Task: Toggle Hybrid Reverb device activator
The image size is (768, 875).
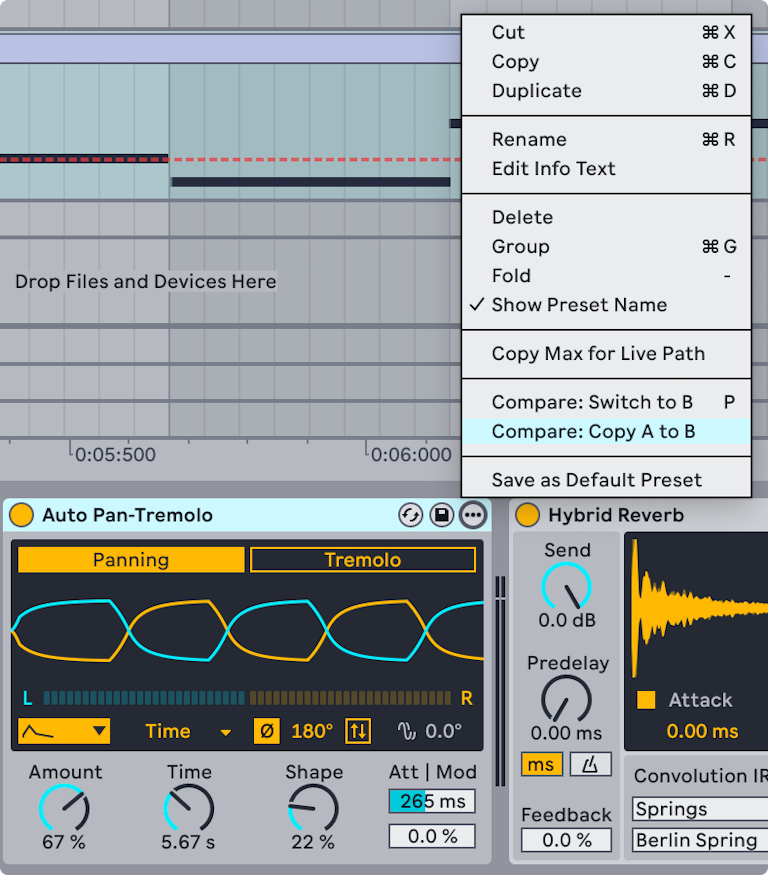Action: 527,515
